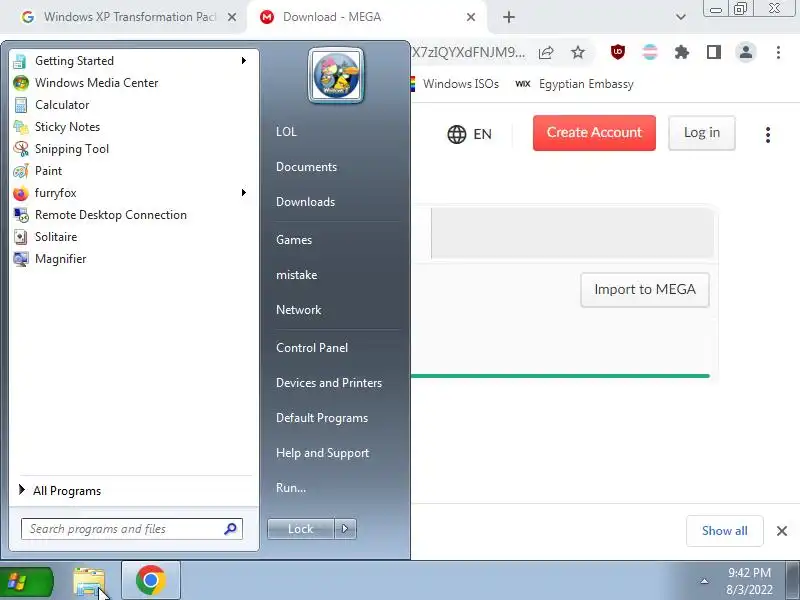
Task: Close the Chrome downloads bar
Action: (x=782, y=531)
